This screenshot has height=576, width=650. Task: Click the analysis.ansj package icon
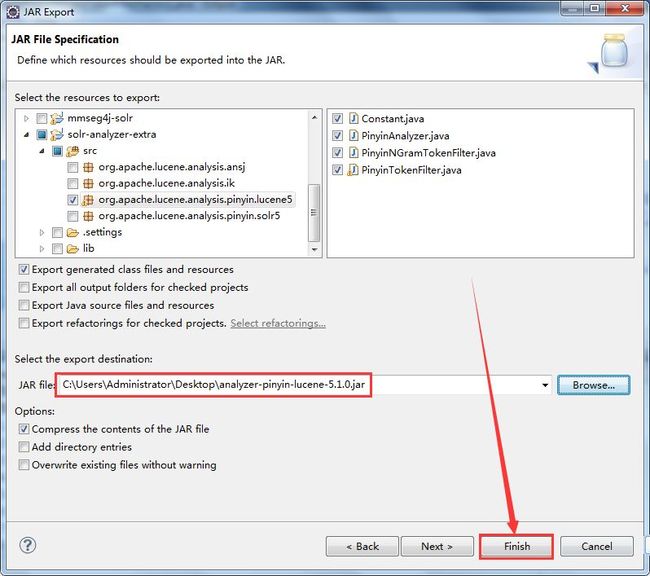tap(88, 167)
